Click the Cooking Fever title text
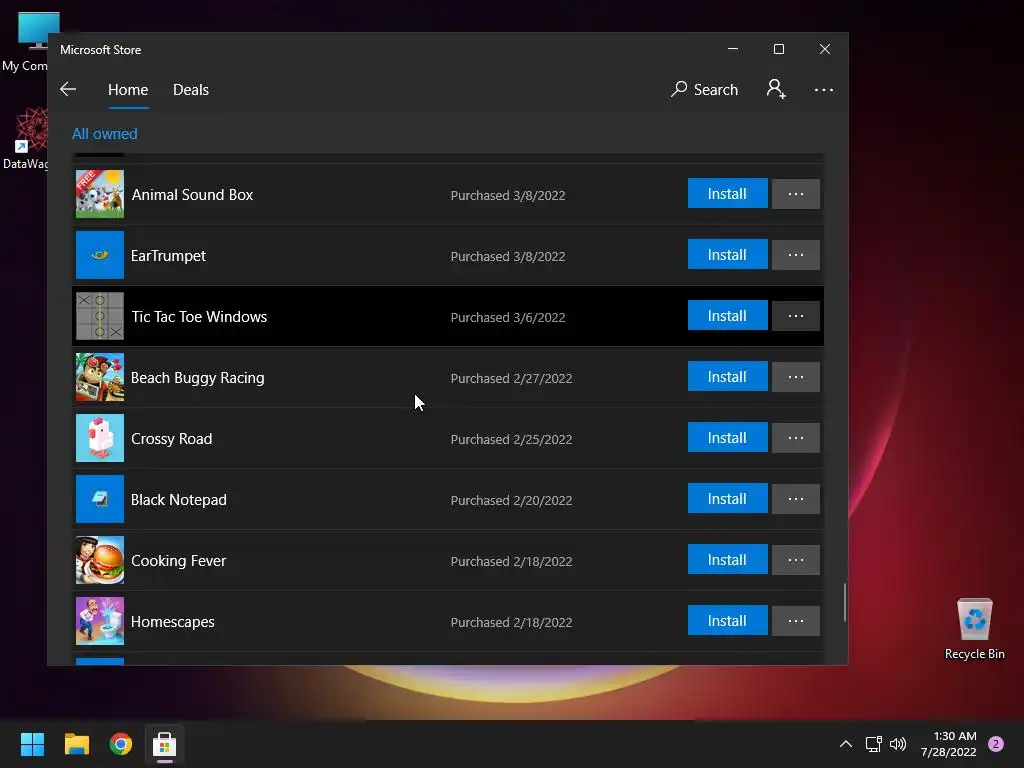 click(178, 560)
